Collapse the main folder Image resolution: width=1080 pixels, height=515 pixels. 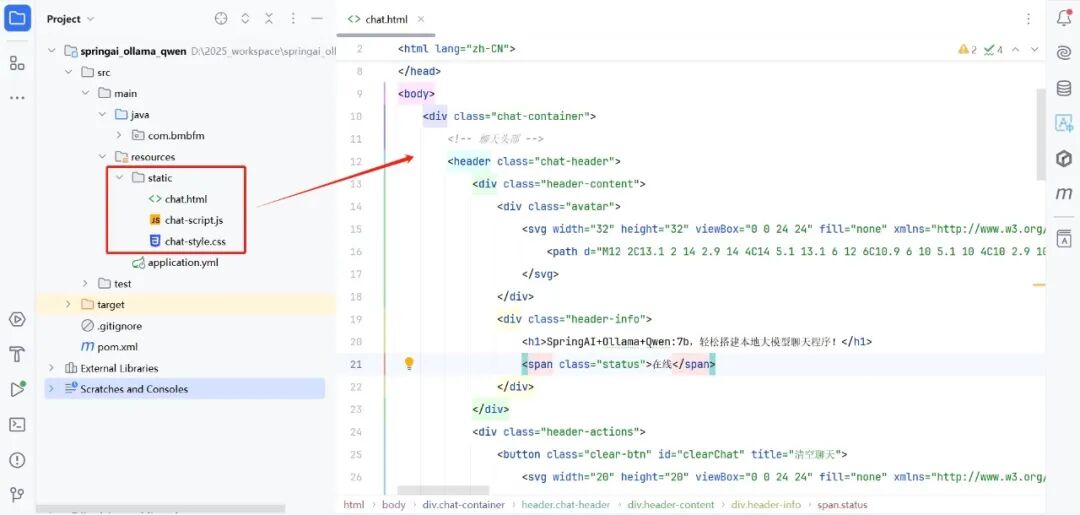(x=85, y=93)
